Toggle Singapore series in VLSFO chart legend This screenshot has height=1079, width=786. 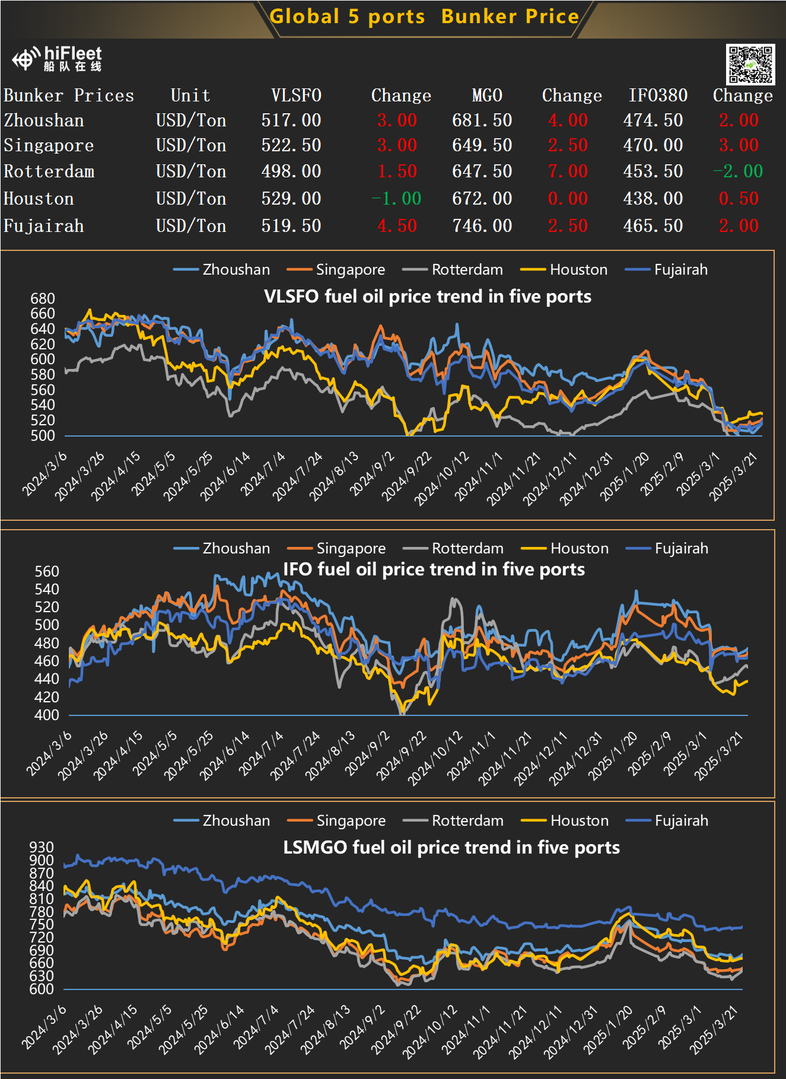pos(336,270)
